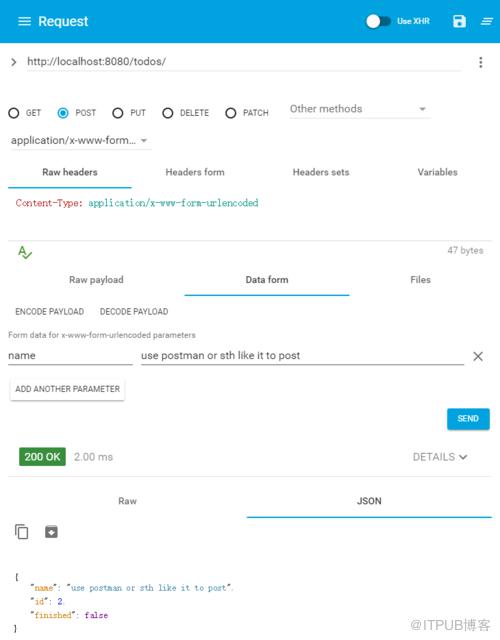This screenshot has height=640, width=500.
Task: Click the 200 OK status badge
Action: (x=42, y=457)
